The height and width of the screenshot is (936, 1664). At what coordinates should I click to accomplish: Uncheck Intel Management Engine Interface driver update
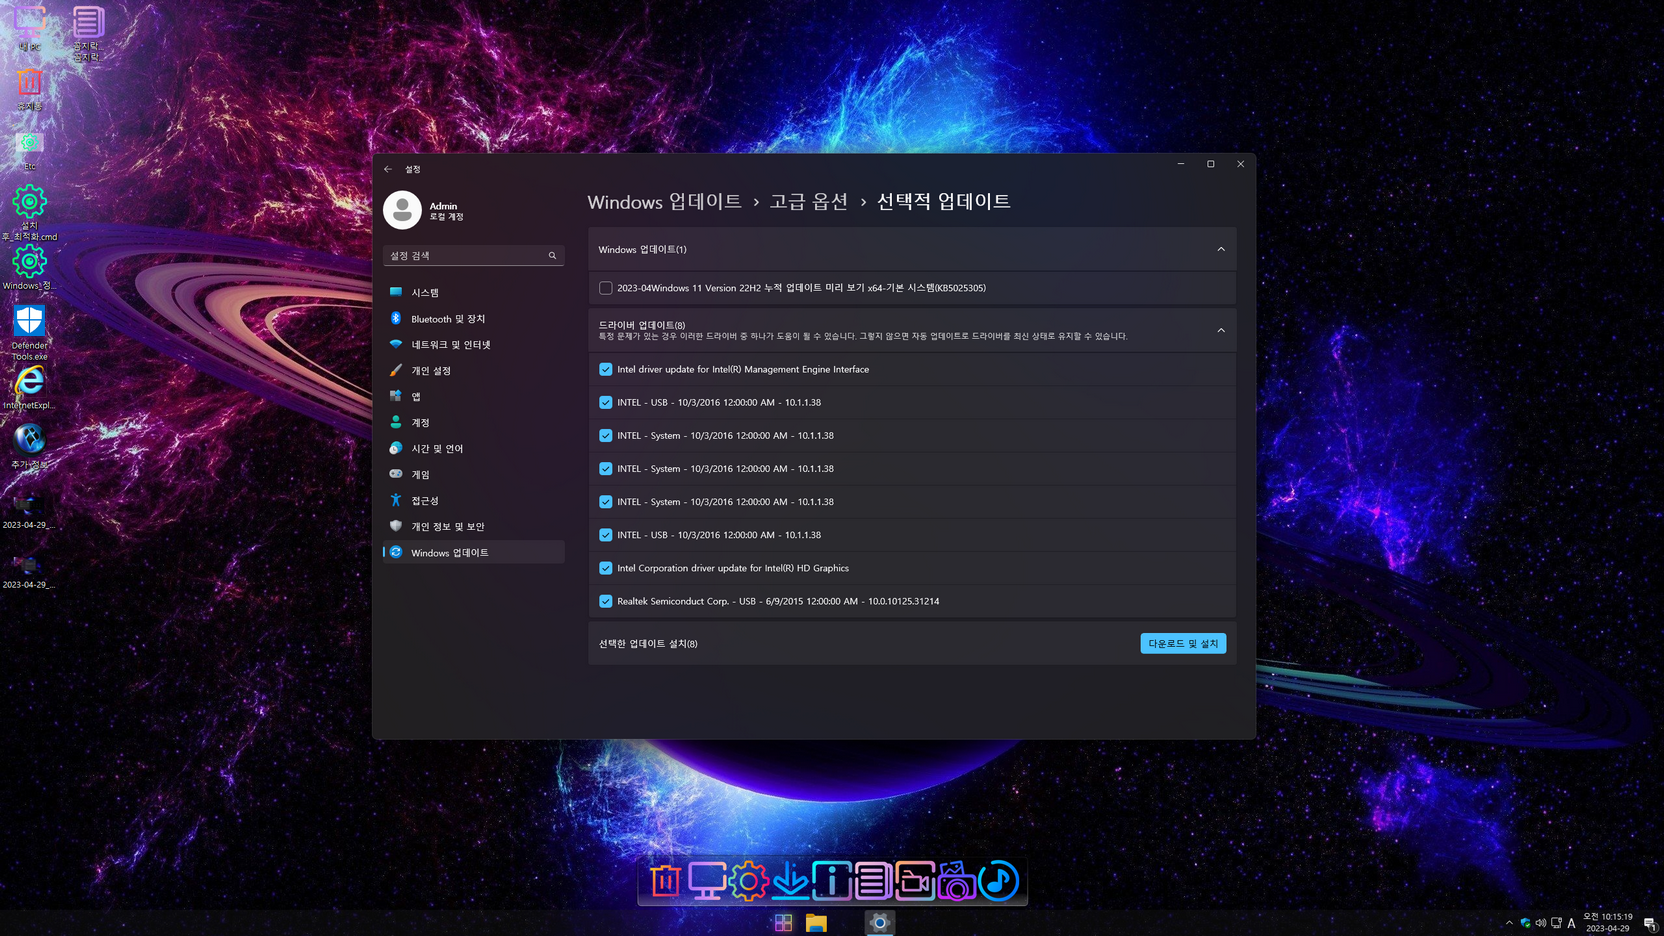point(606,369)
